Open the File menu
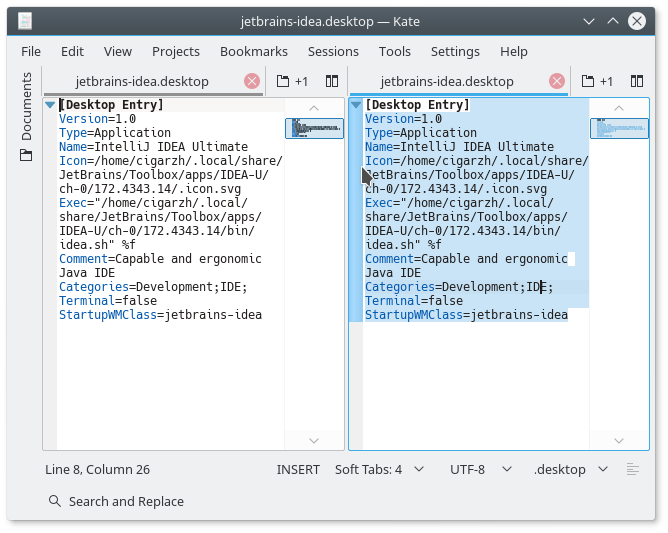Viewport: 668px width, 533px height. coord(31,52)
